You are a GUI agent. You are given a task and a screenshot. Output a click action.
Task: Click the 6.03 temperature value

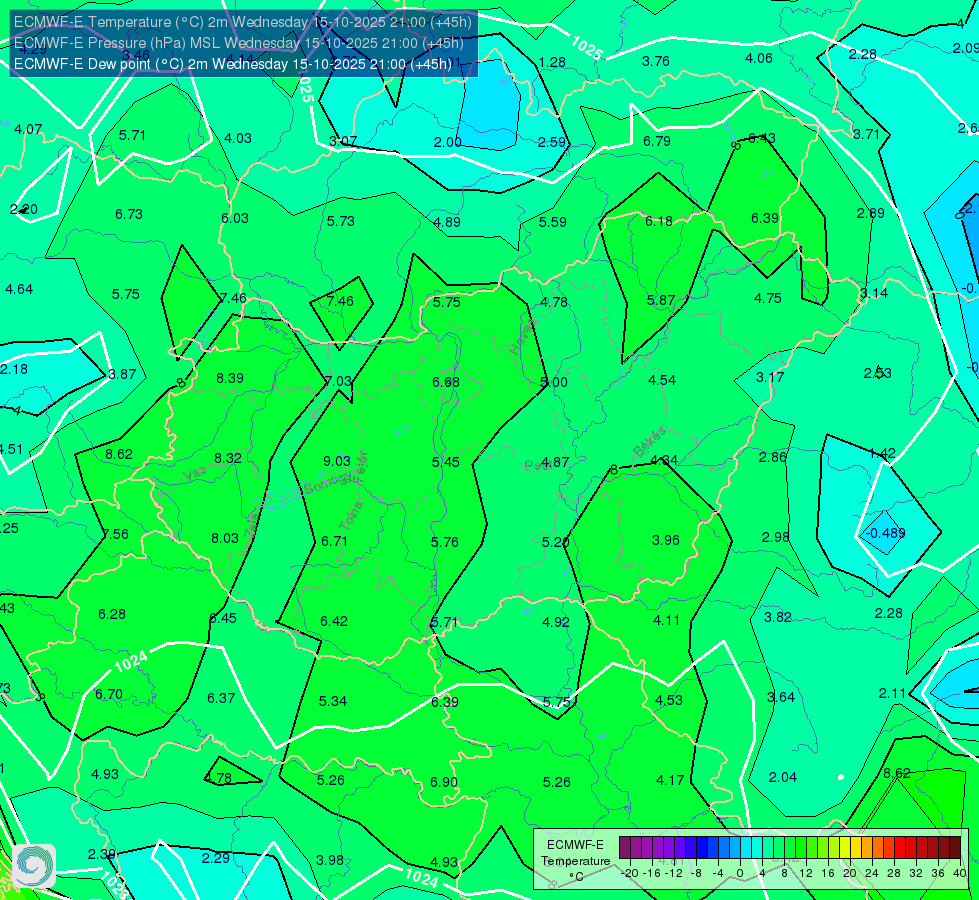[235, 218]
